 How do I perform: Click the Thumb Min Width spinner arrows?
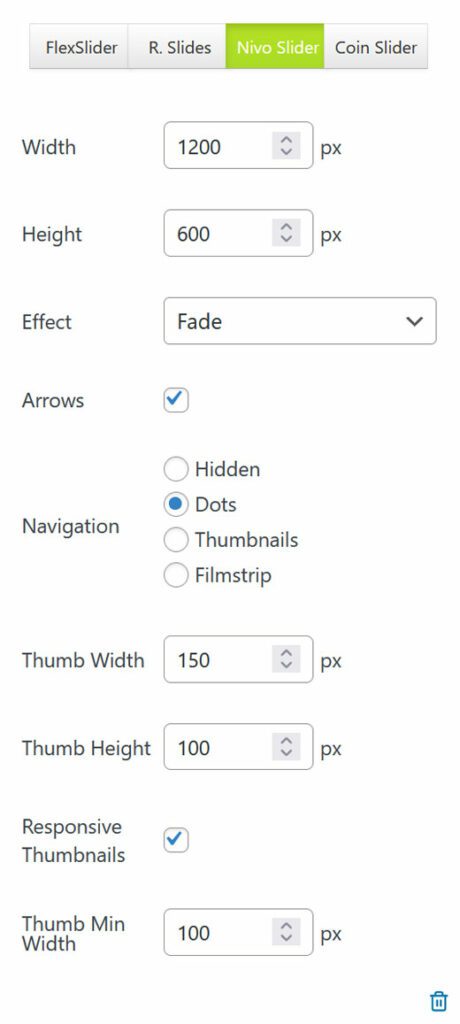pyautogui.click(x=286, y=932)
